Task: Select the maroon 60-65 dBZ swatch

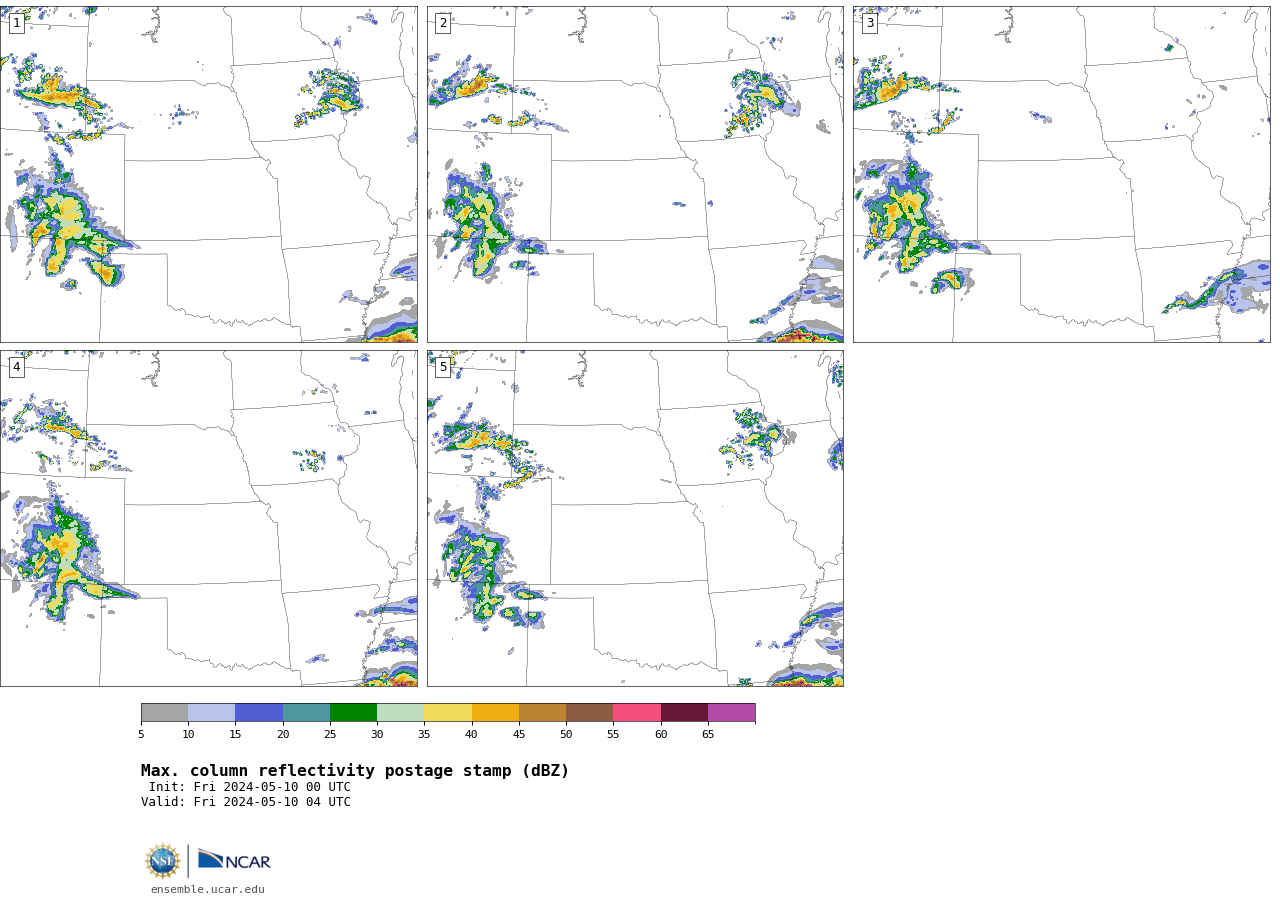Action: [x=684, y=713]
